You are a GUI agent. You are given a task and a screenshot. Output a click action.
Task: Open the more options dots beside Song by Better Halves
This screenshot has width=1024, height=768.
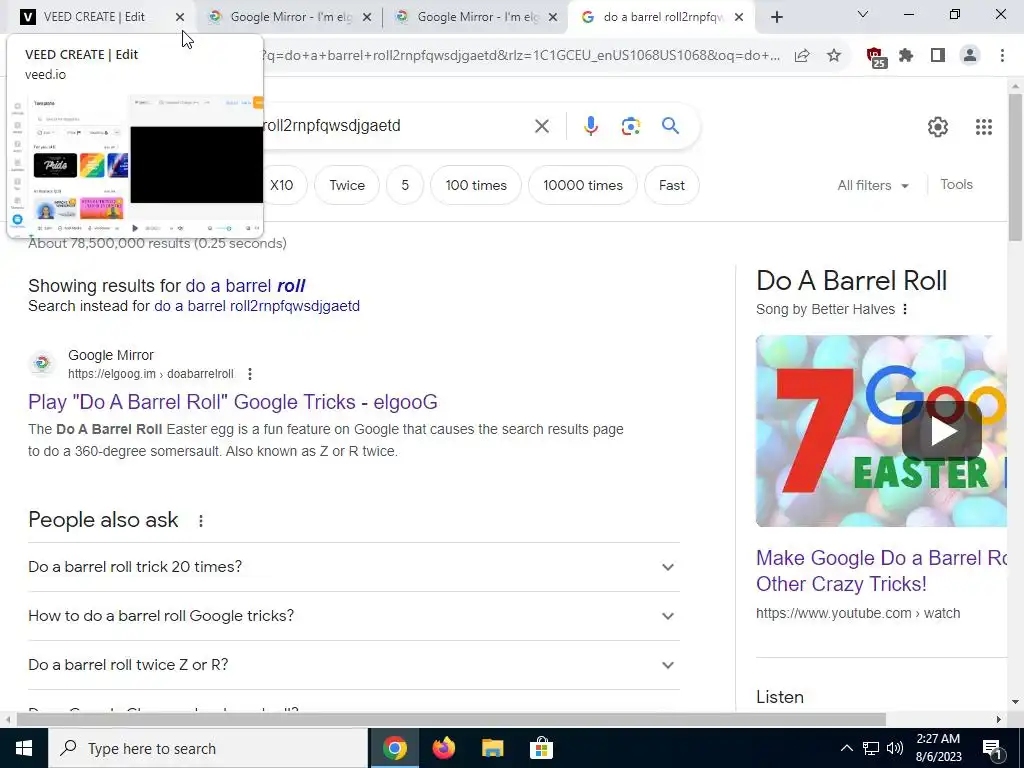(904, 310)
